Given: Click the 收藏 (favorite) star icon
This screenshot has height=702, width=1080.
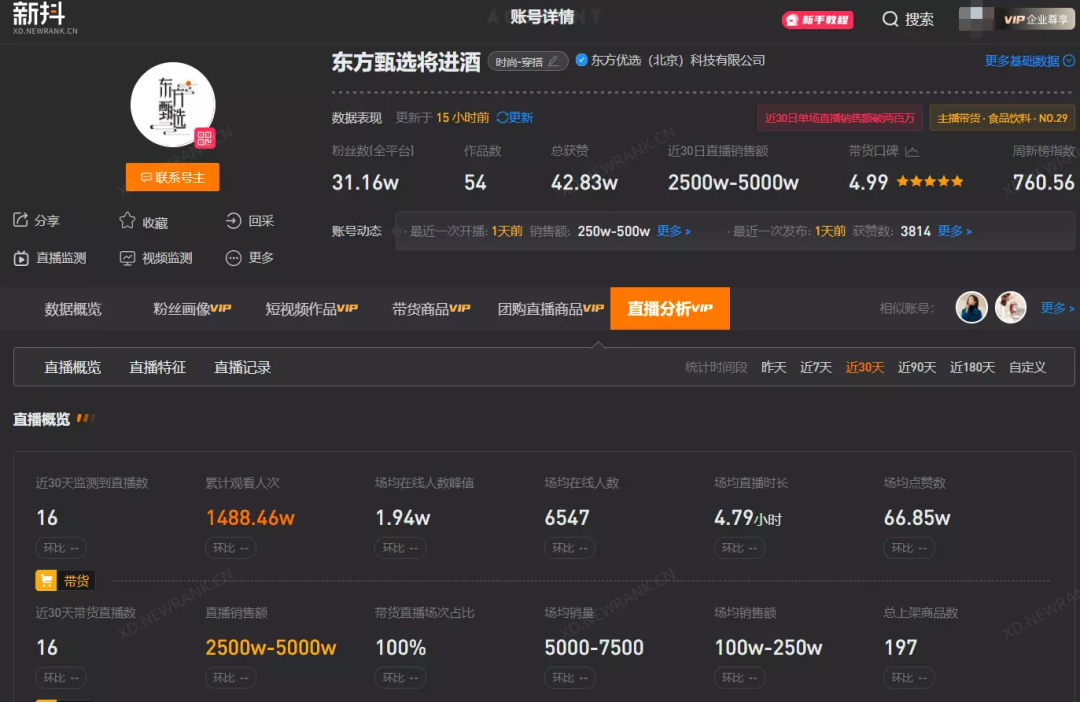Looking at the screenshot, I should click(x=127, y=221).
